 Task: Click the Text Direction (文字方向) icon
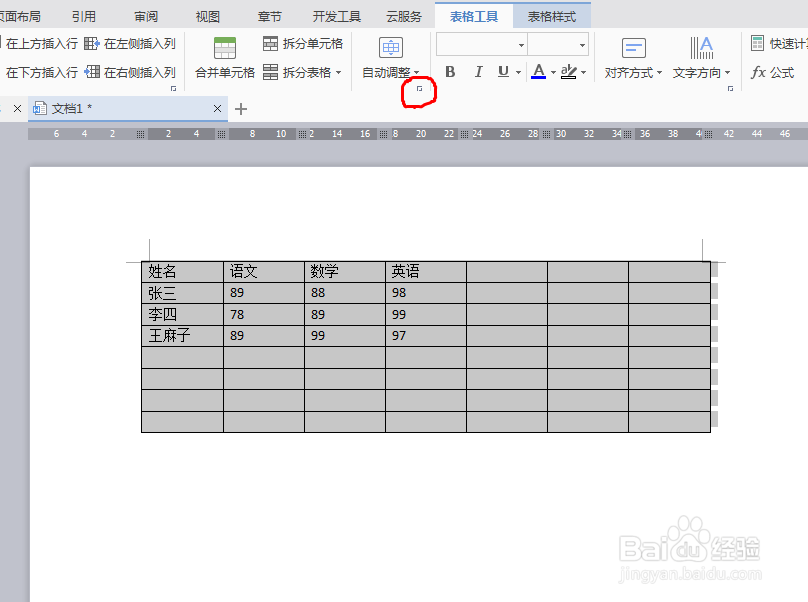(x=702, y=45)
